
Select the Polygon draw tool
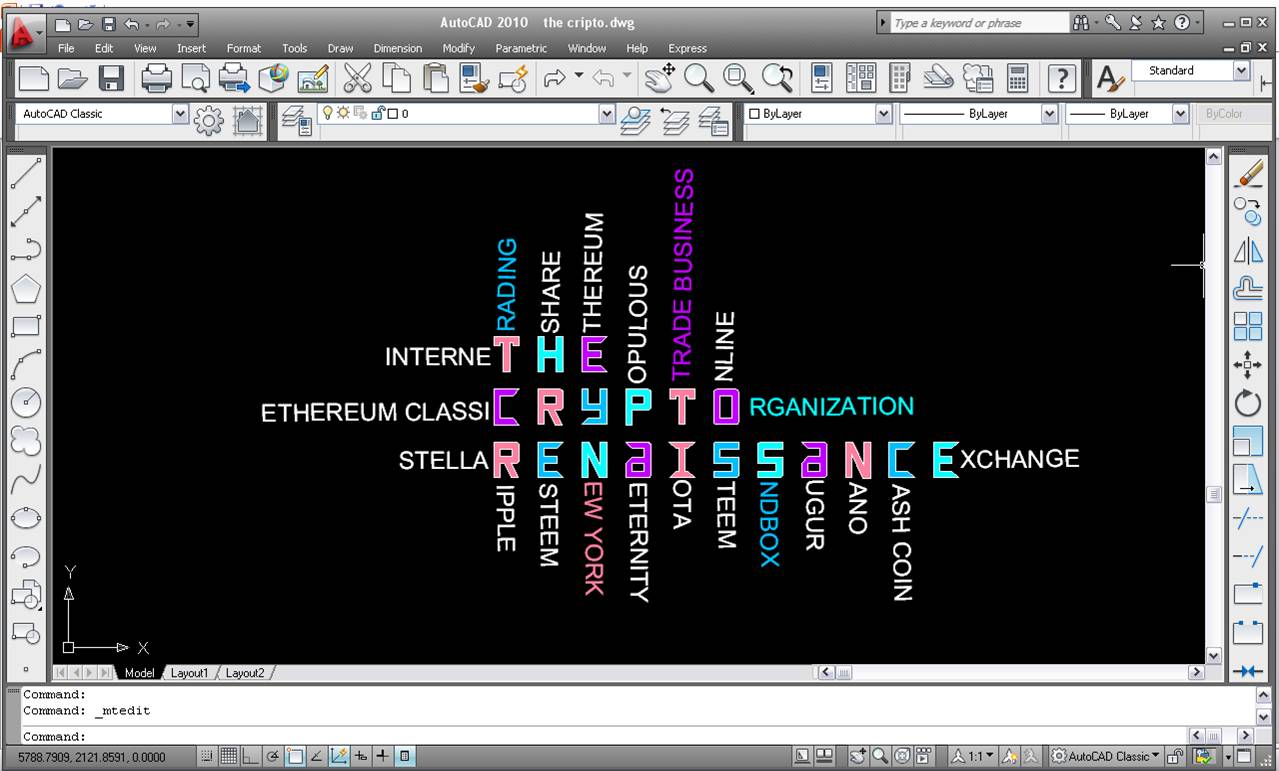[26, 290]
